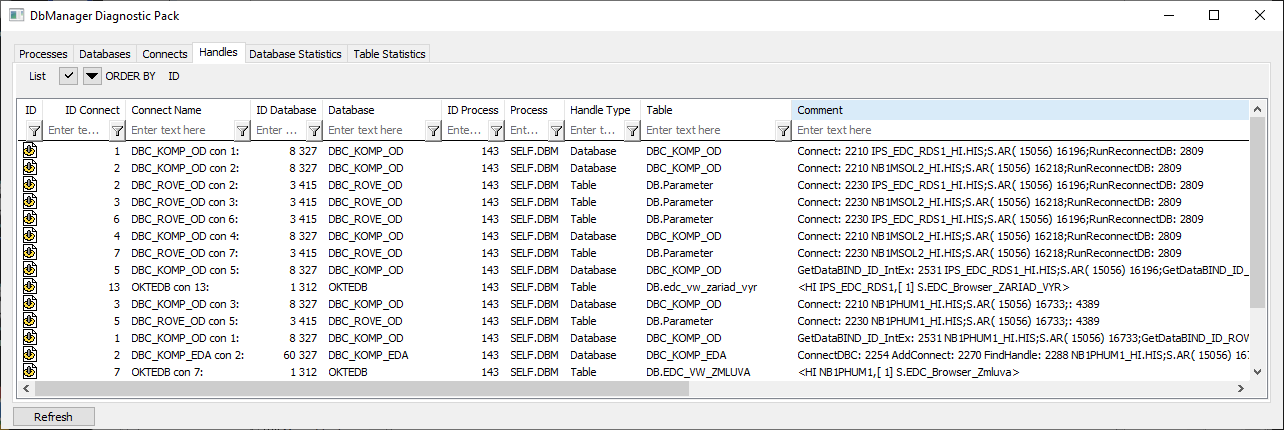Screen dimensions: 1284x430
Task: Open the ID Connect column filter icon
Action: (x=116, y=130)
